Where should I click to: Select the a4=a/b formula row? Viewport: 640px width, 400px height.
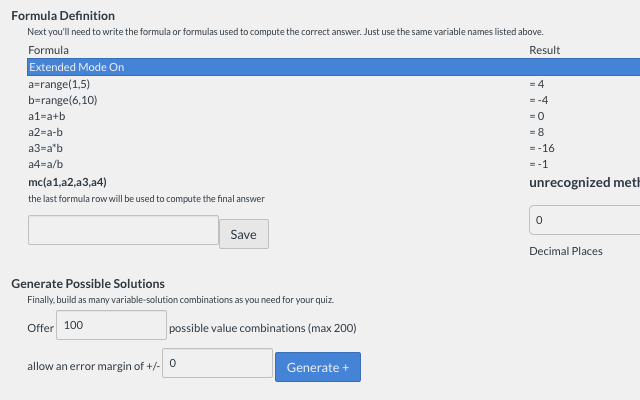(x=46, y=164)
